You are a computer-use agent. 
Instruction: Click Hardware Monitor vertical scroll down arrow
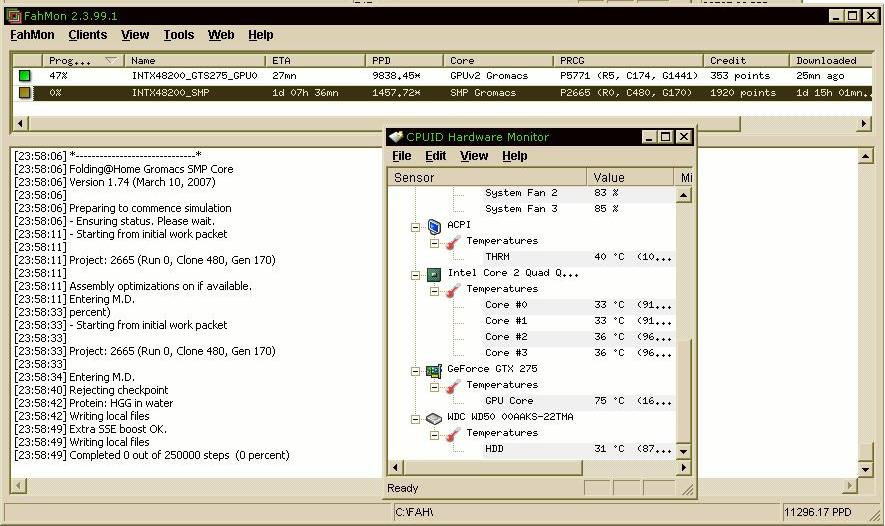[684, 452]
